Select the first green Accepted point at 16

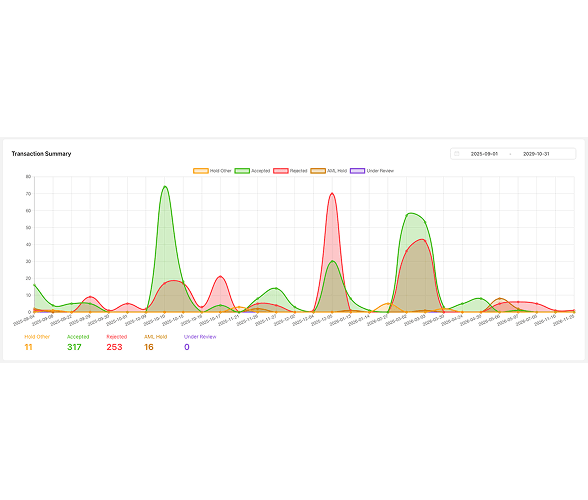click(x=34, y=285)
